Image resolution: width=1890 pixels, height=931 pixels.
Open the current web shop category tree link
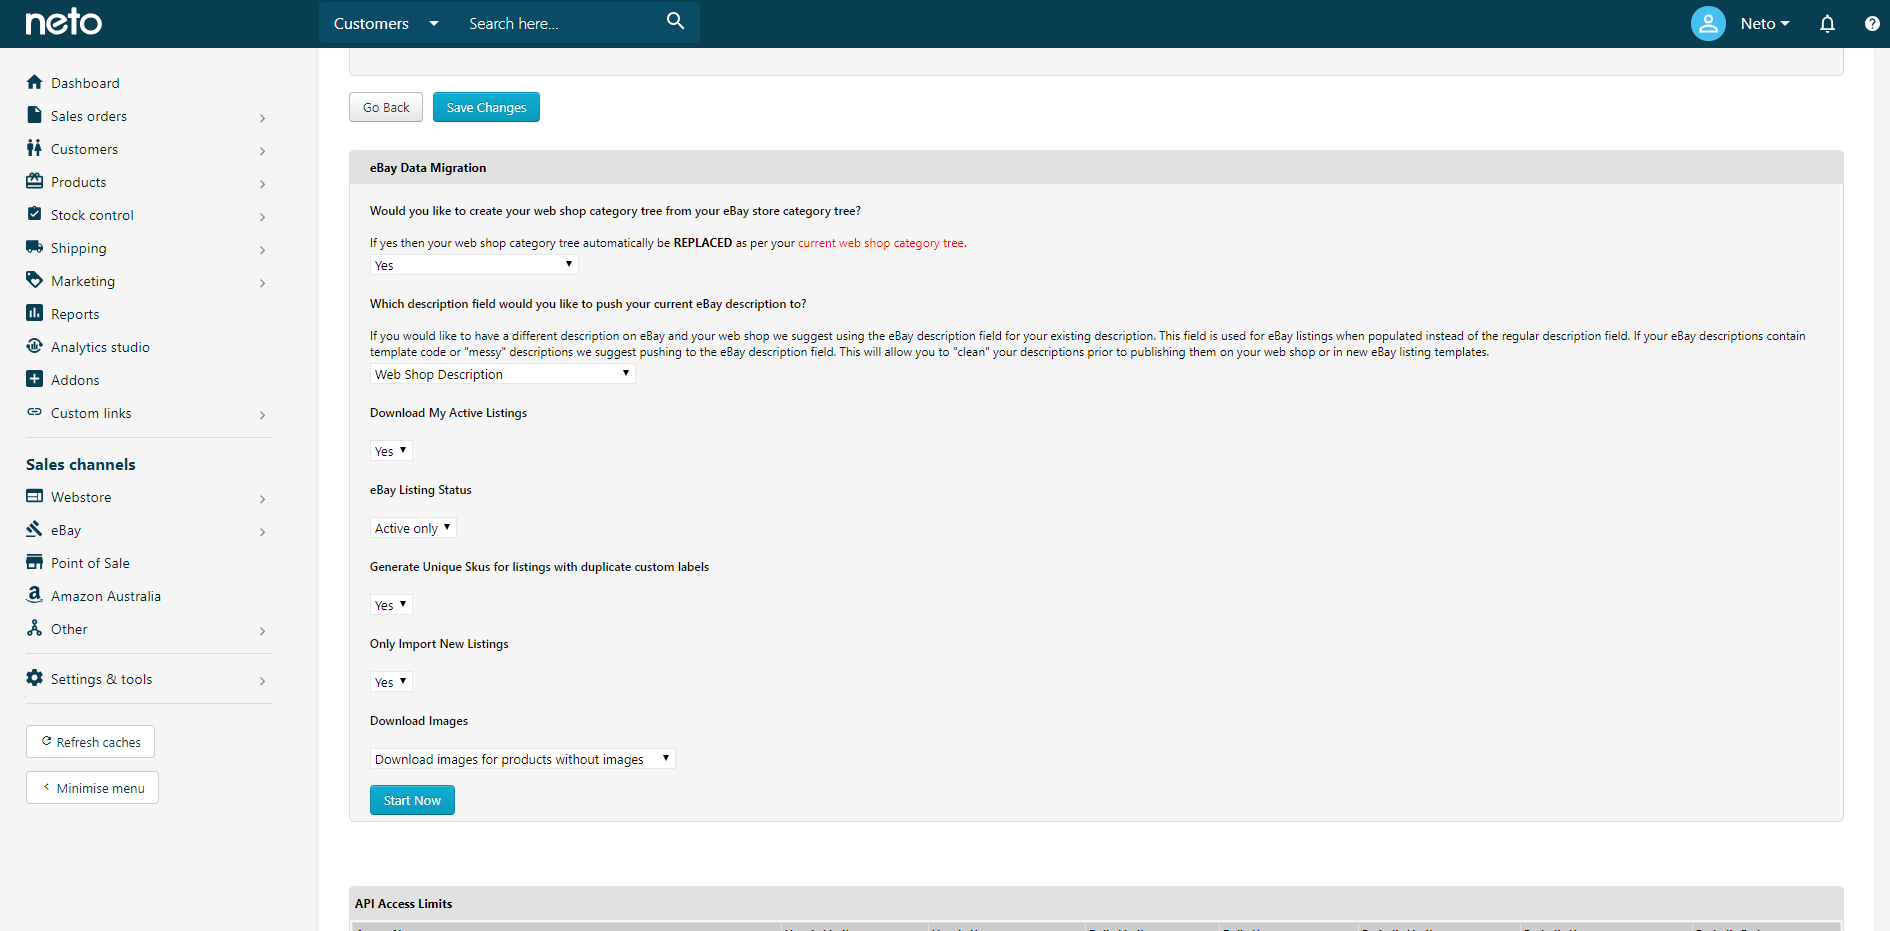pos(881,243)
